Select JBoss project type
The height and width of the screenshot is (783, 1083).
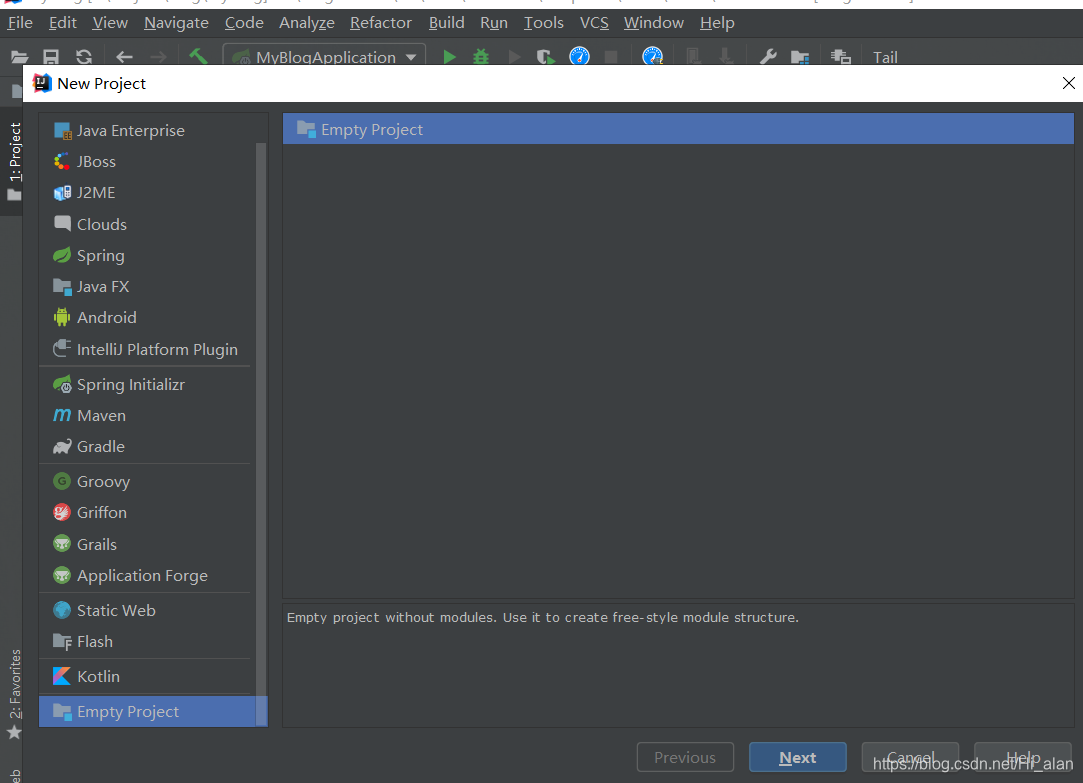145,162
